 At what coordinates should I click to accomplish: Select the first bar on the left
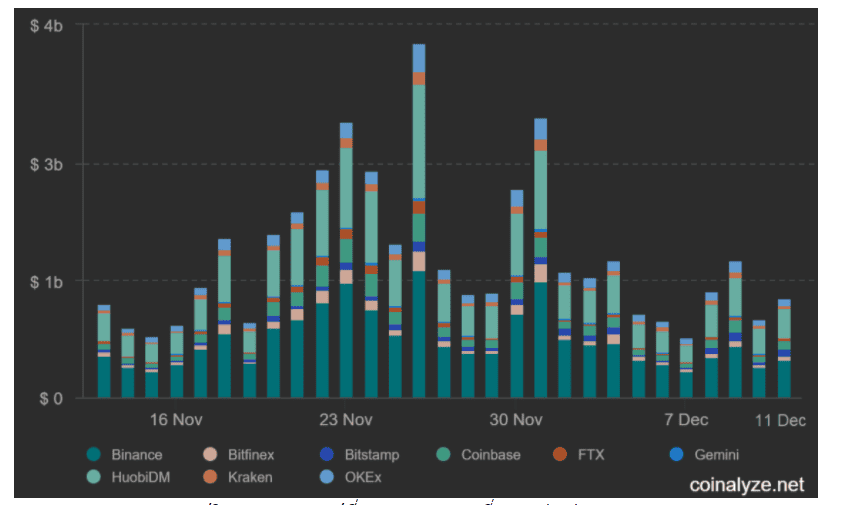pyautogui.click(x=104, y=351)
